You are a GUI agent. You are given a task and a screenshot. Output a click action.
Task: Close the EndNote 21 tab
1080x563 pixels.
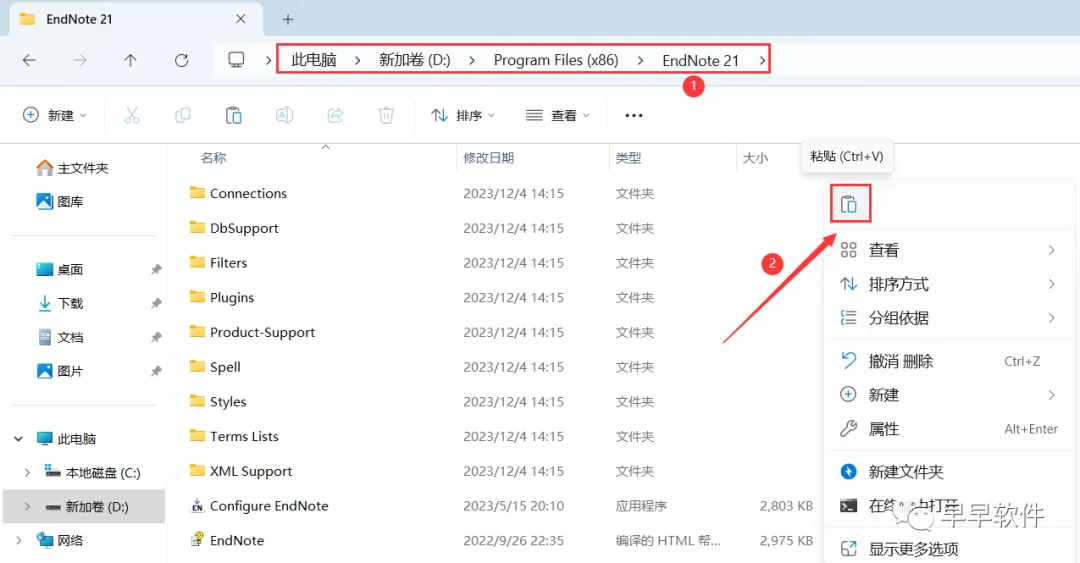[x=240, y=19]
